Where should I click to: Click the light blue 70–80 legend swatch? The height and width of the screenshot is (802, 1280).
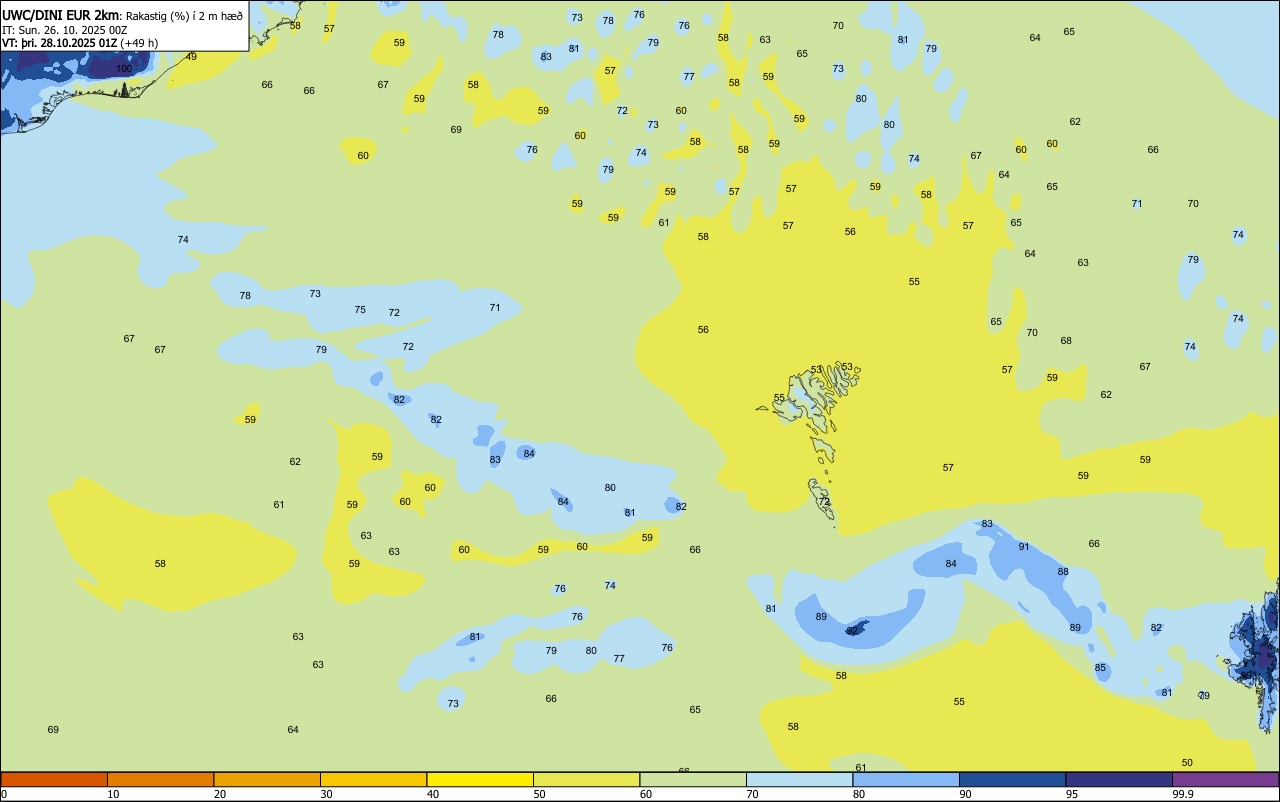(799, 779)
